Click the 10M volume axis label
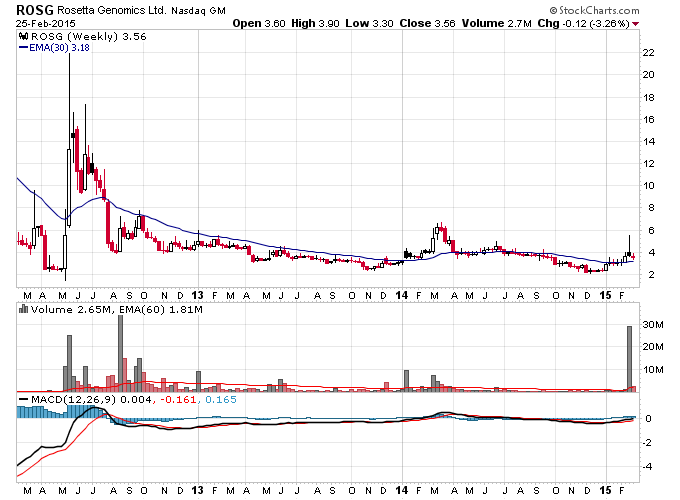The image size is (680, 500). click(x=653, y=369)
